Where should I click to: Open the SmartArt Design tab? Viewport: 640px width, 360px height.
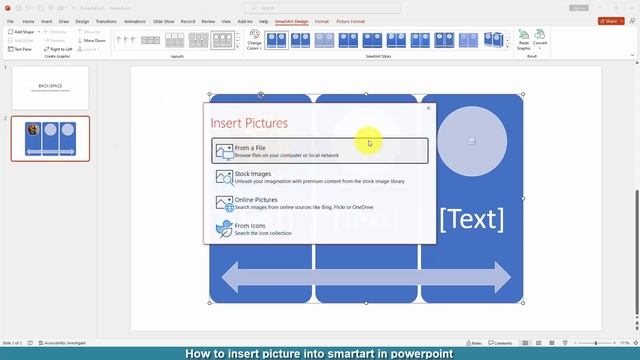pyautogui.click(x=291, y=21)
